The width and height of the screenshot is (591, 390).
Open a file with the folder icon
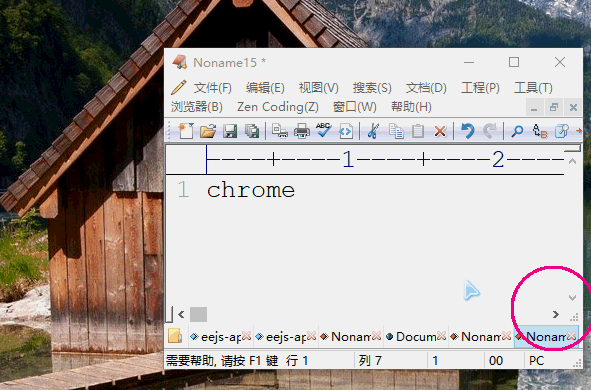point(208,131)
